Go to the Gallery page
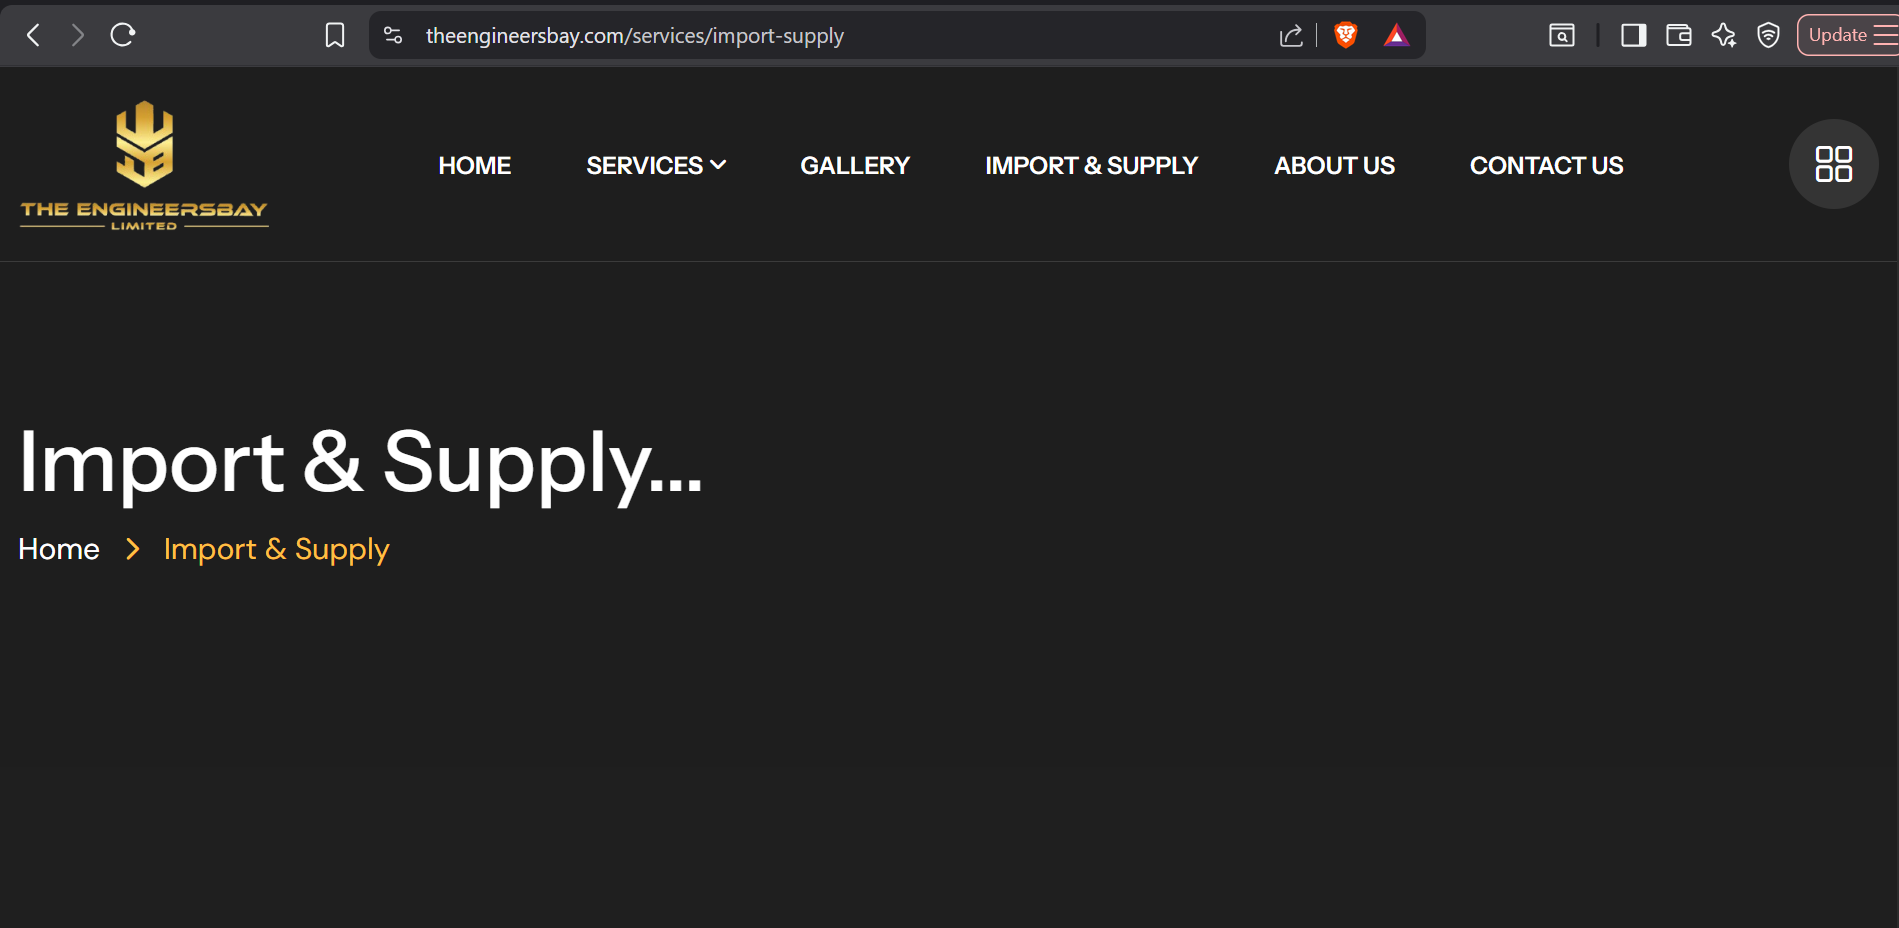The image size is (1899, 928). pos(854,166)
